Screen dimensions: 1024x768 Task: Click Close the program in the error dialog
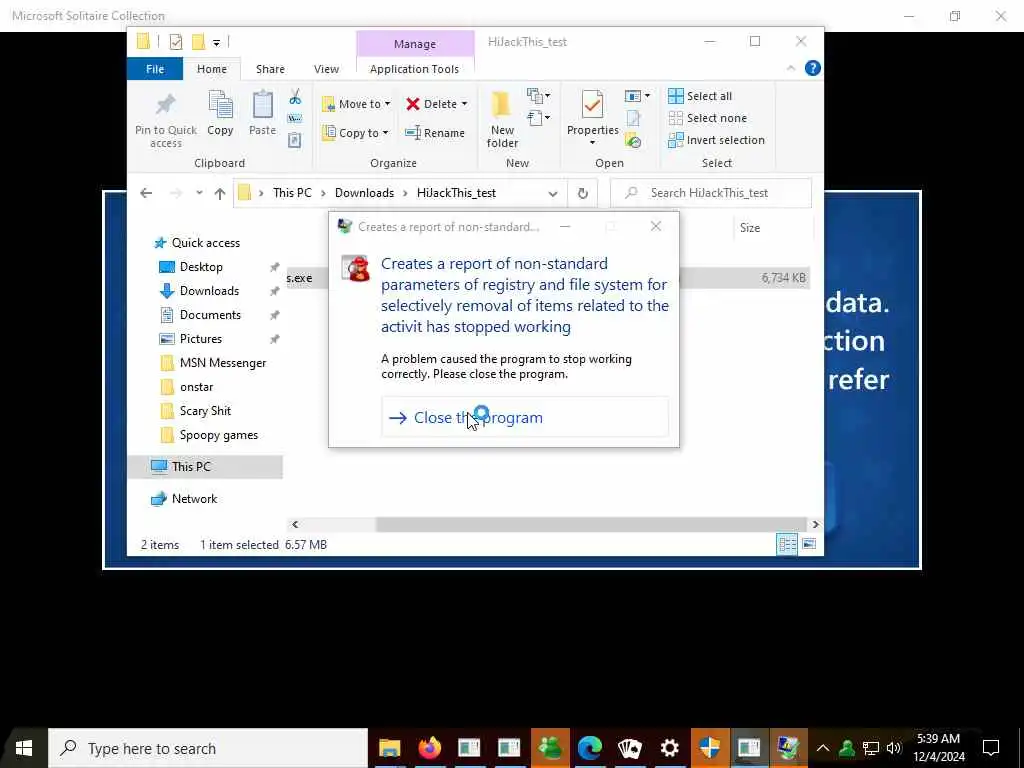tap(524, 417)
